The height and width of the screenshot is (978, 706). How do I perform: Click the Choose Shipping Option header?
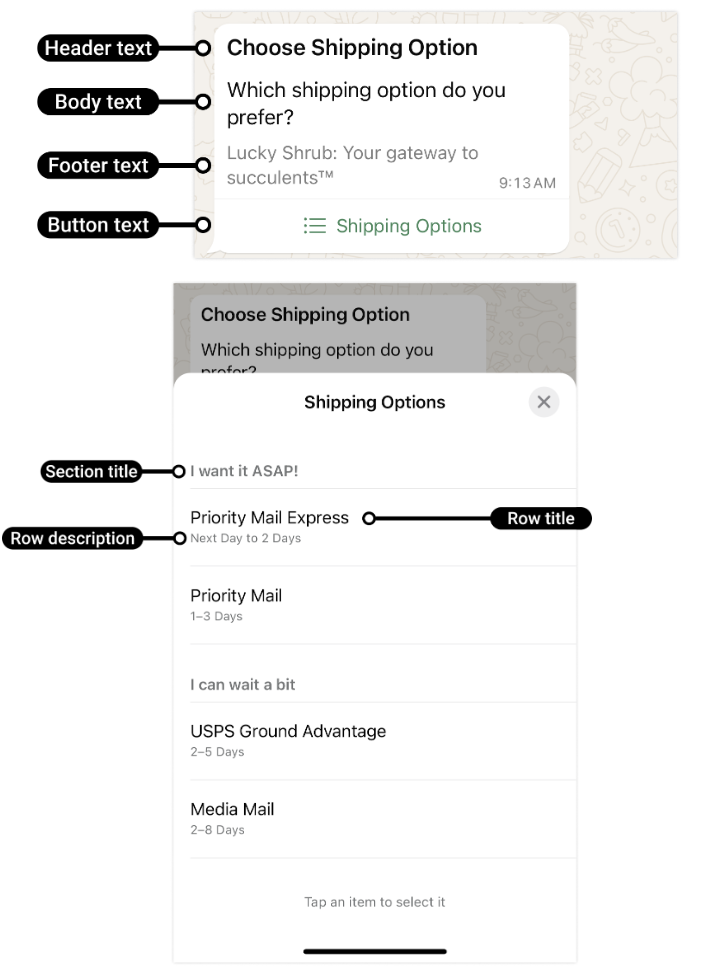[352, 48]
